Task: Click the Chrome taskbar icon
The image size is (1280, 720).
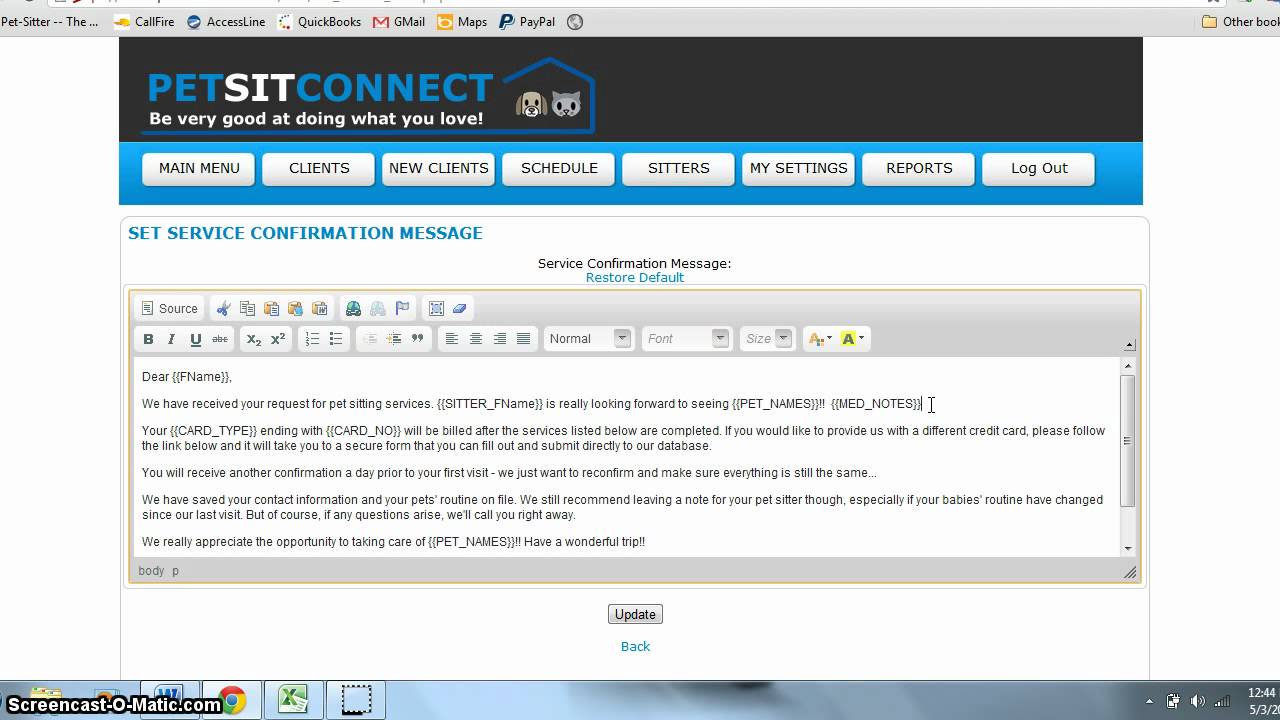Action: 232,700
